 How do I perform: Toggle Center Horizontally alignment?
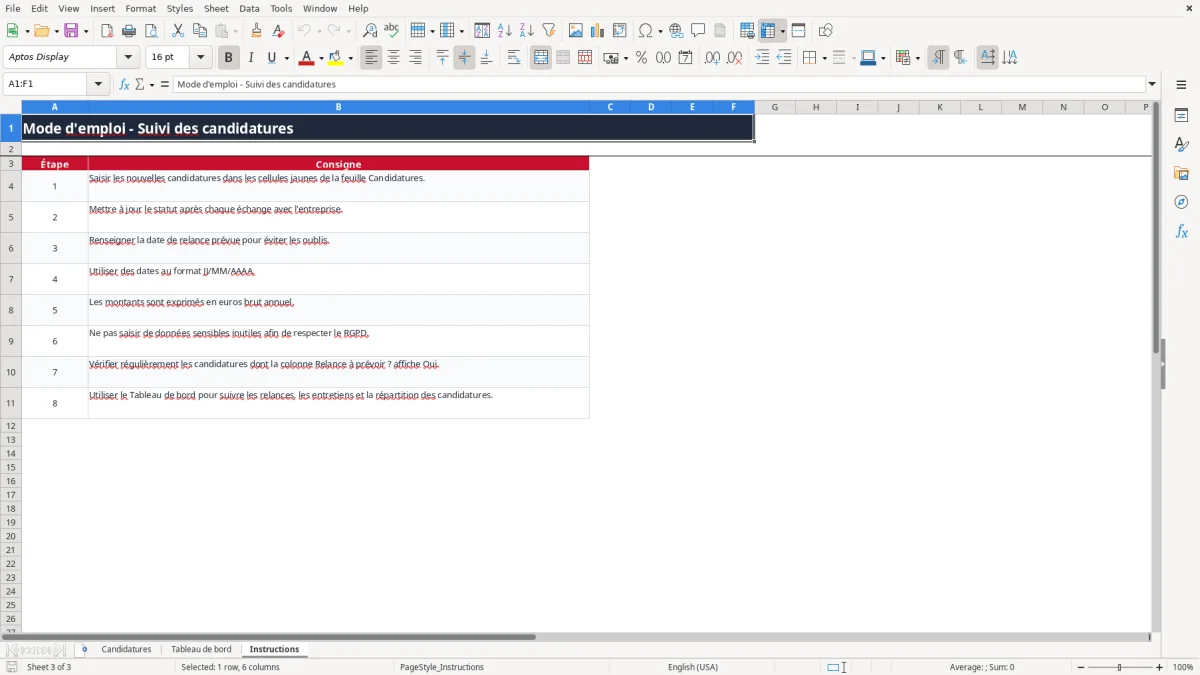coord(393,58)
